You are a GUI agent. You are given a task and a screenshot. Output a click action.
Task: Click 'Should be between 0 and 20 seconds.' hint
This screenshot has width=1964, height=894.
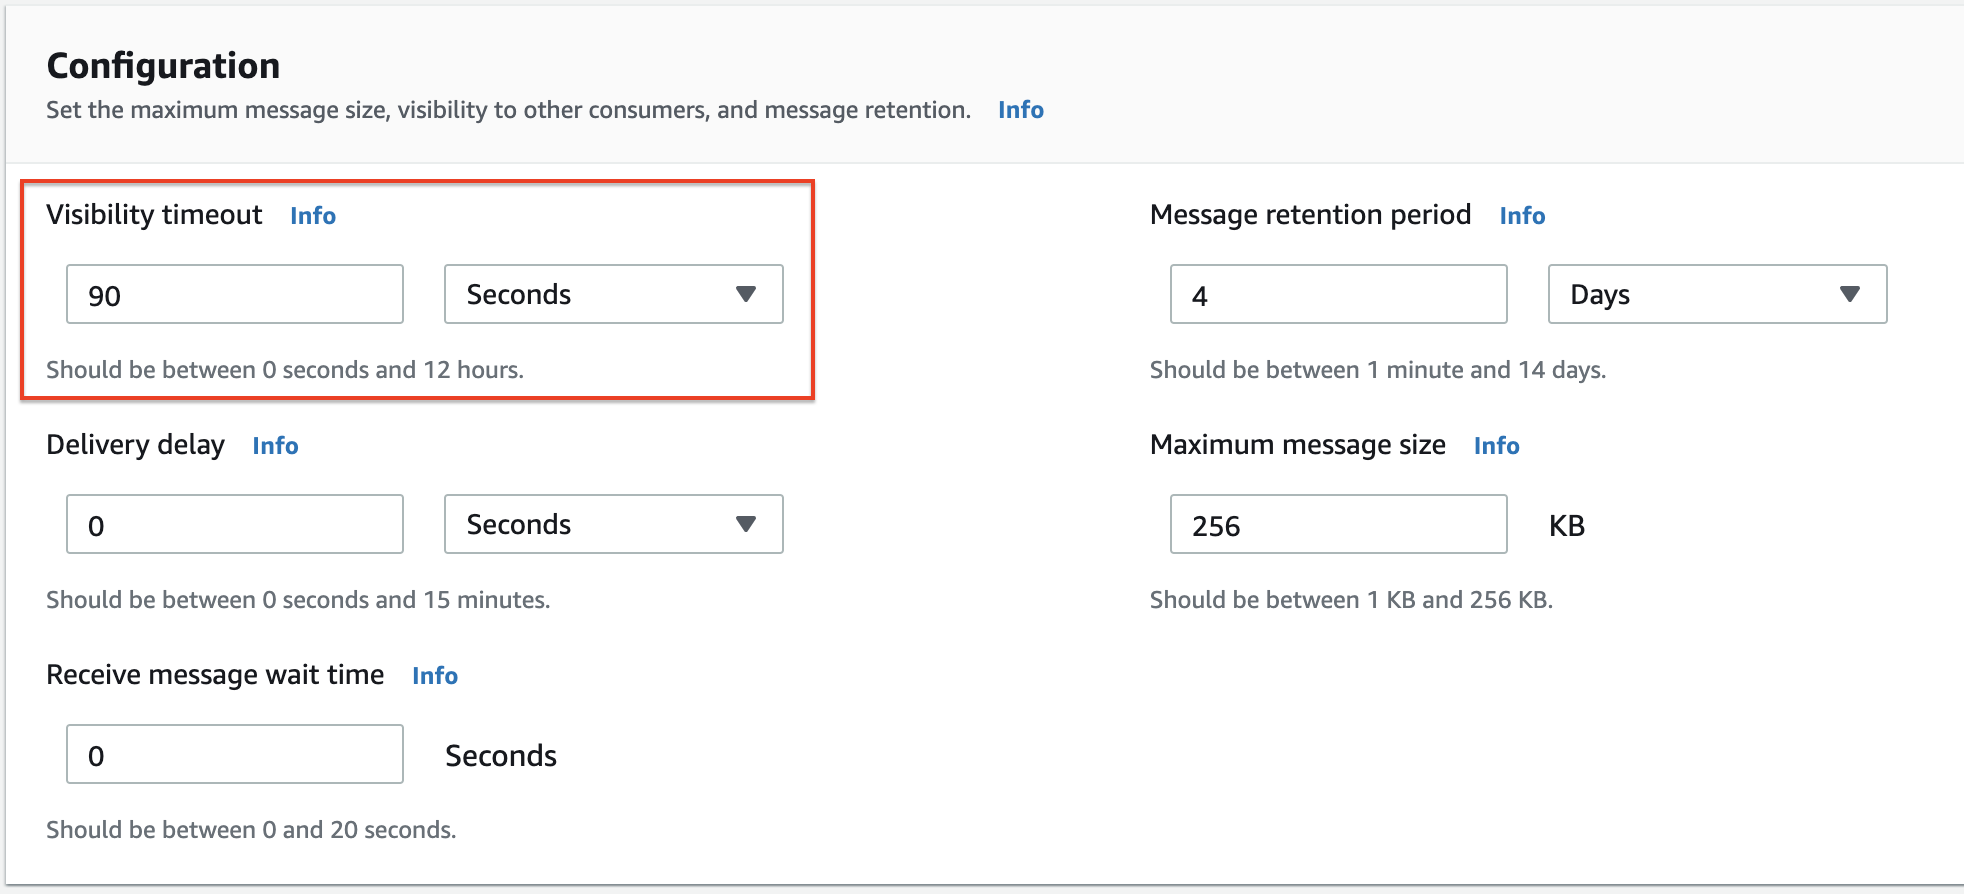click(x=251, y=830)
